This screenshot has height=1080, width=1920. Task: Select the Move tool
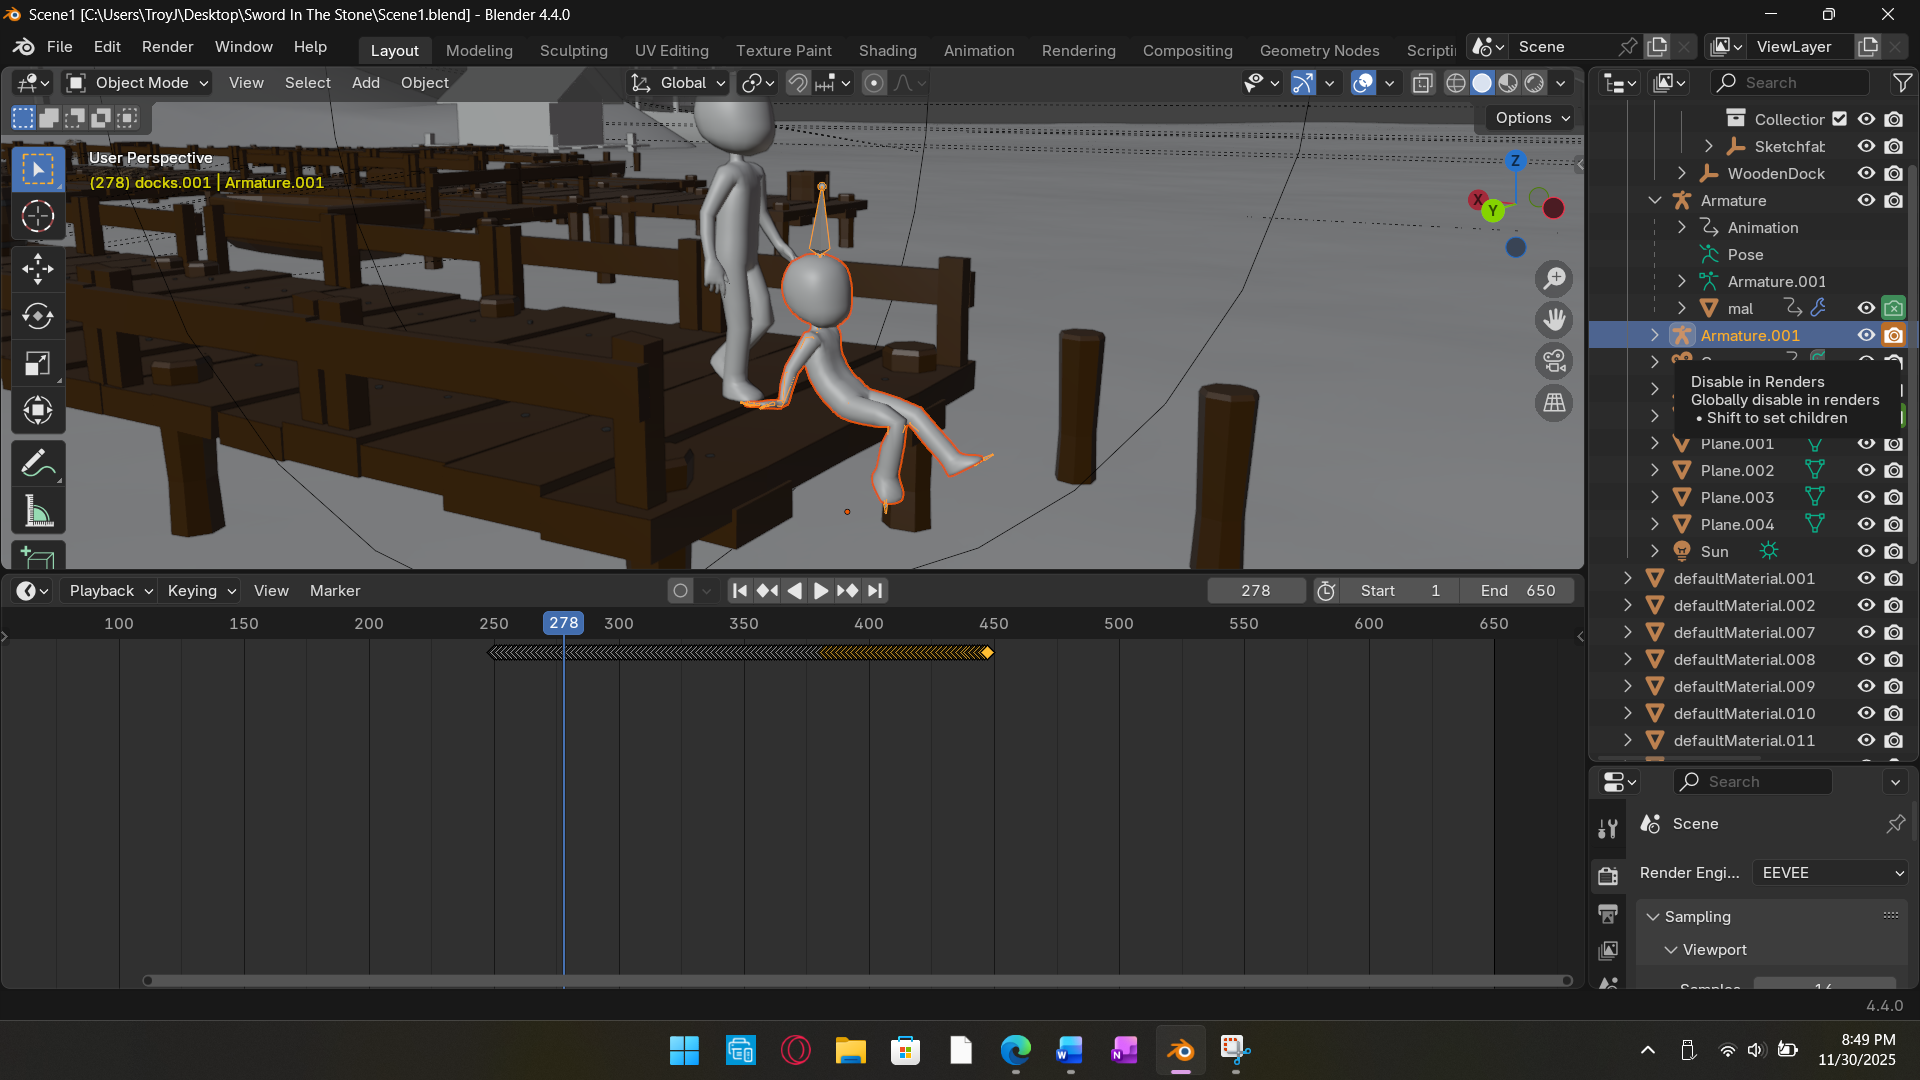click(38, 268)
